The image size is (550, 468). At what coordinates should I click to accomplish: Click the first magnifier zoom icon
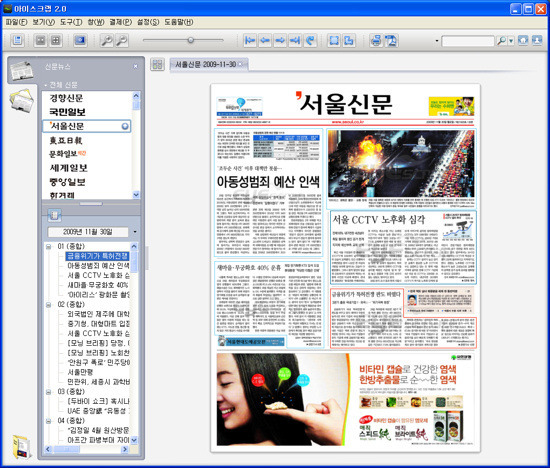click(x=107, y=40)
